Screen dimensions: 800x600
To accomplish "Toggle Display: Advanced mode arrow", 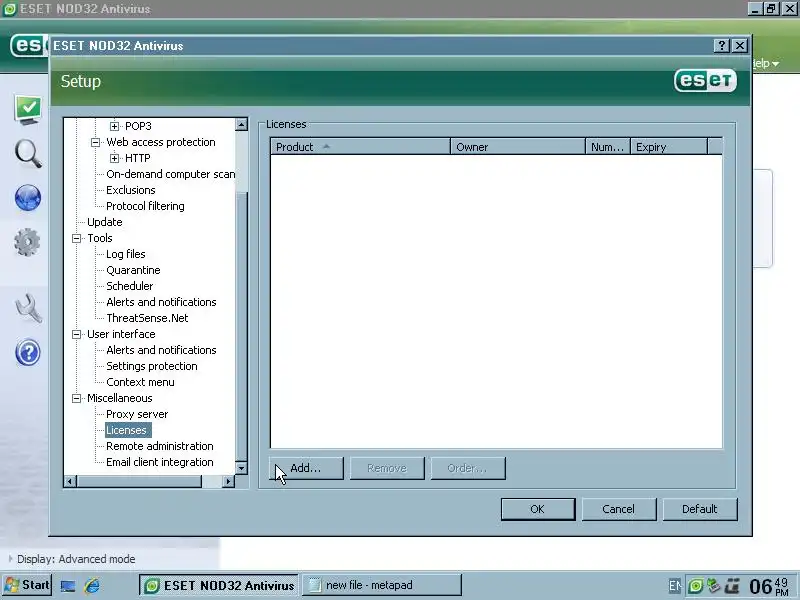I will point(10,559).
